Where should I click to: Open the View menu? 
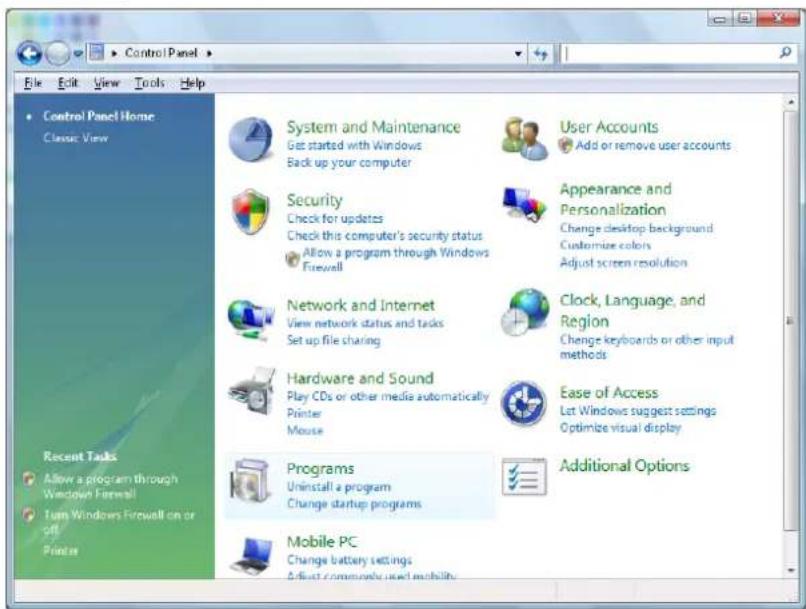point(106,83)
